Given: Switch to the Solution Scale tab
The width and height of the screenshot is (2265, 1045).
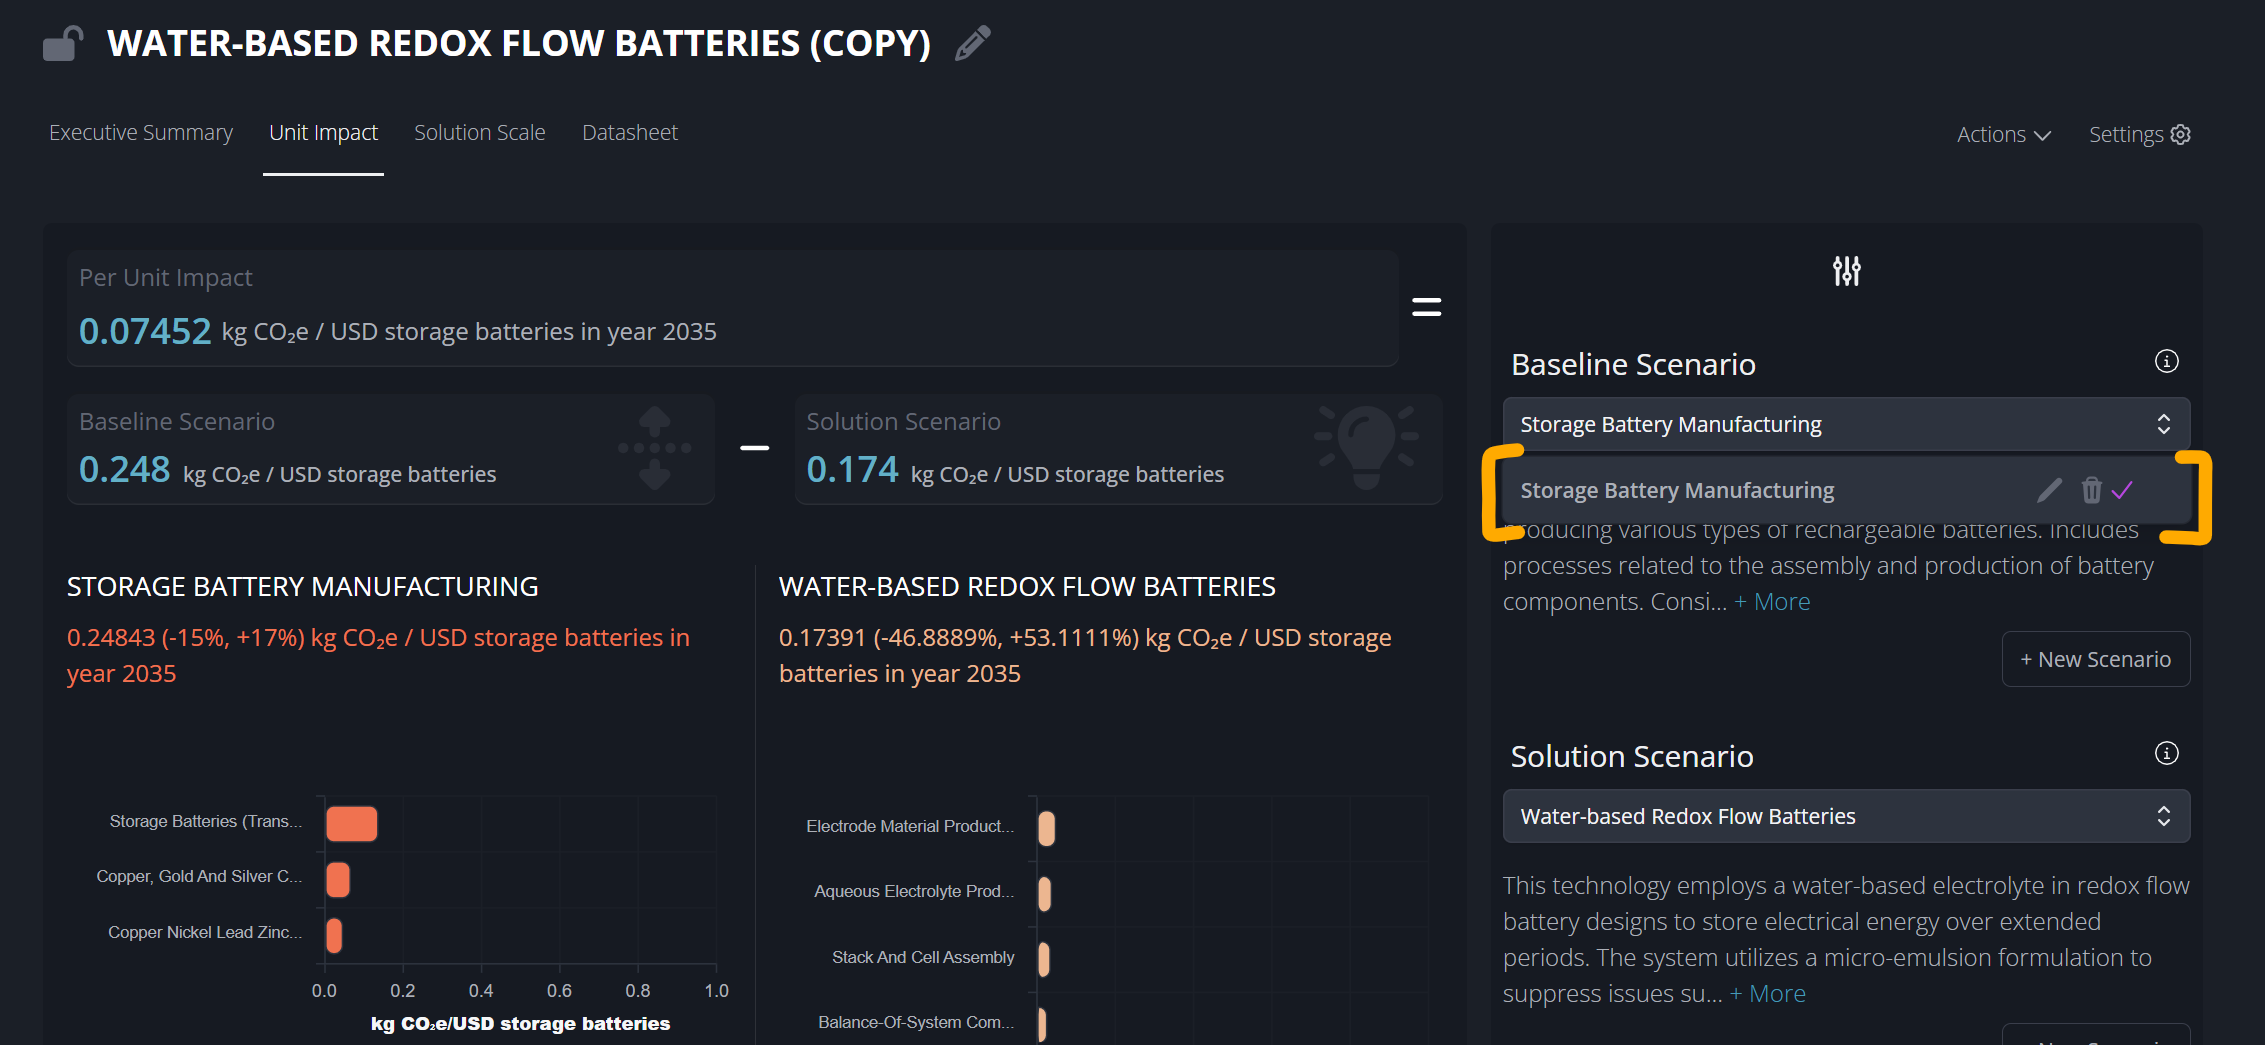Looking at the screenshot, I should coord(480,132).
